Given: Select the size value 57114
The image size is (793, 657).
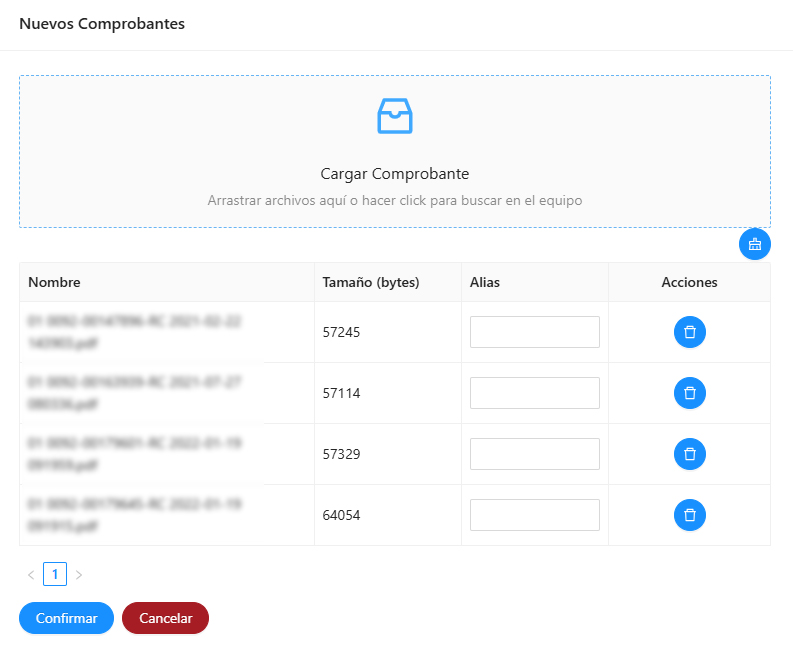Looking at the screenshot, I should click(341, 393).
